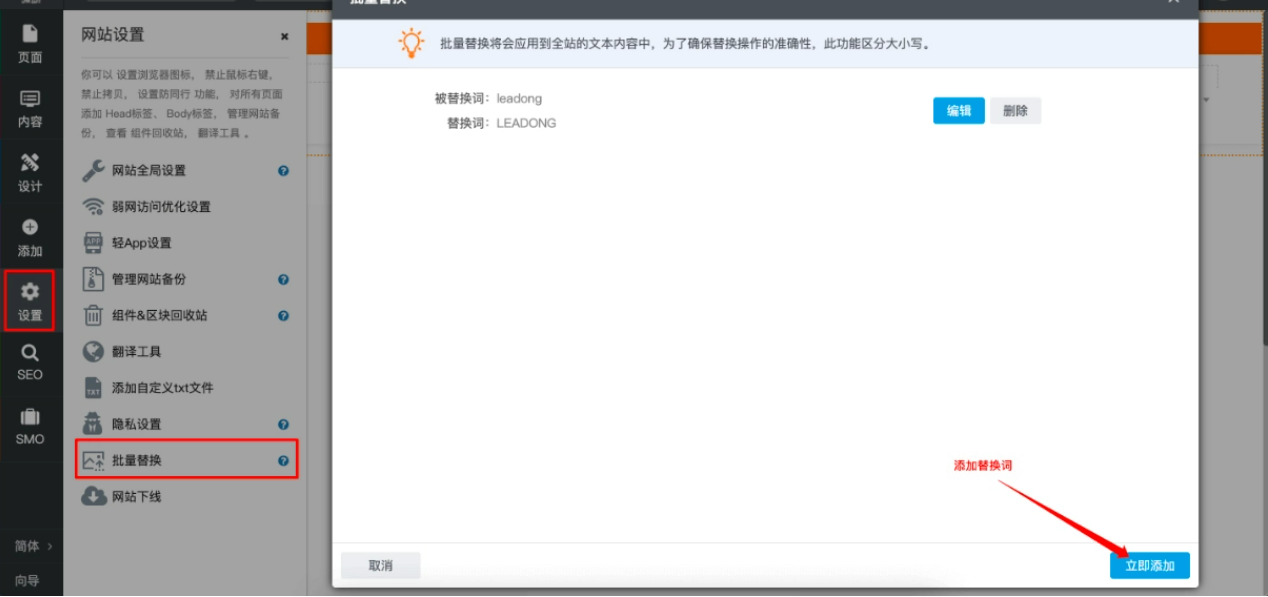Open 轻App设置 menu item
Screen dimensions: 1268x597
coord(142,243)
